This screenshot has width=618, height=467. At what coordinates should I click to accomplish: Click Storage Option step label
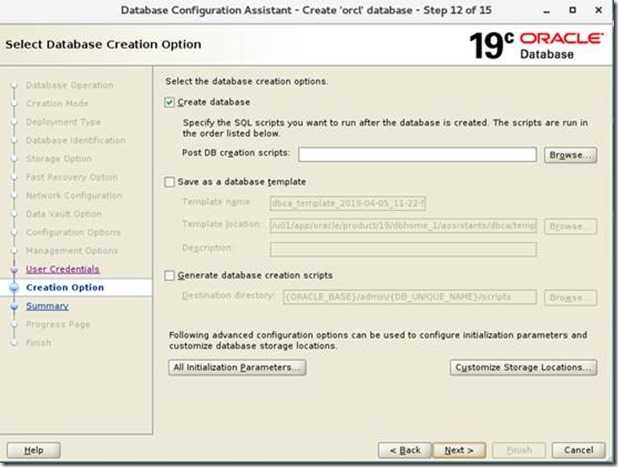pyautogui.click(x=59, y=158)
